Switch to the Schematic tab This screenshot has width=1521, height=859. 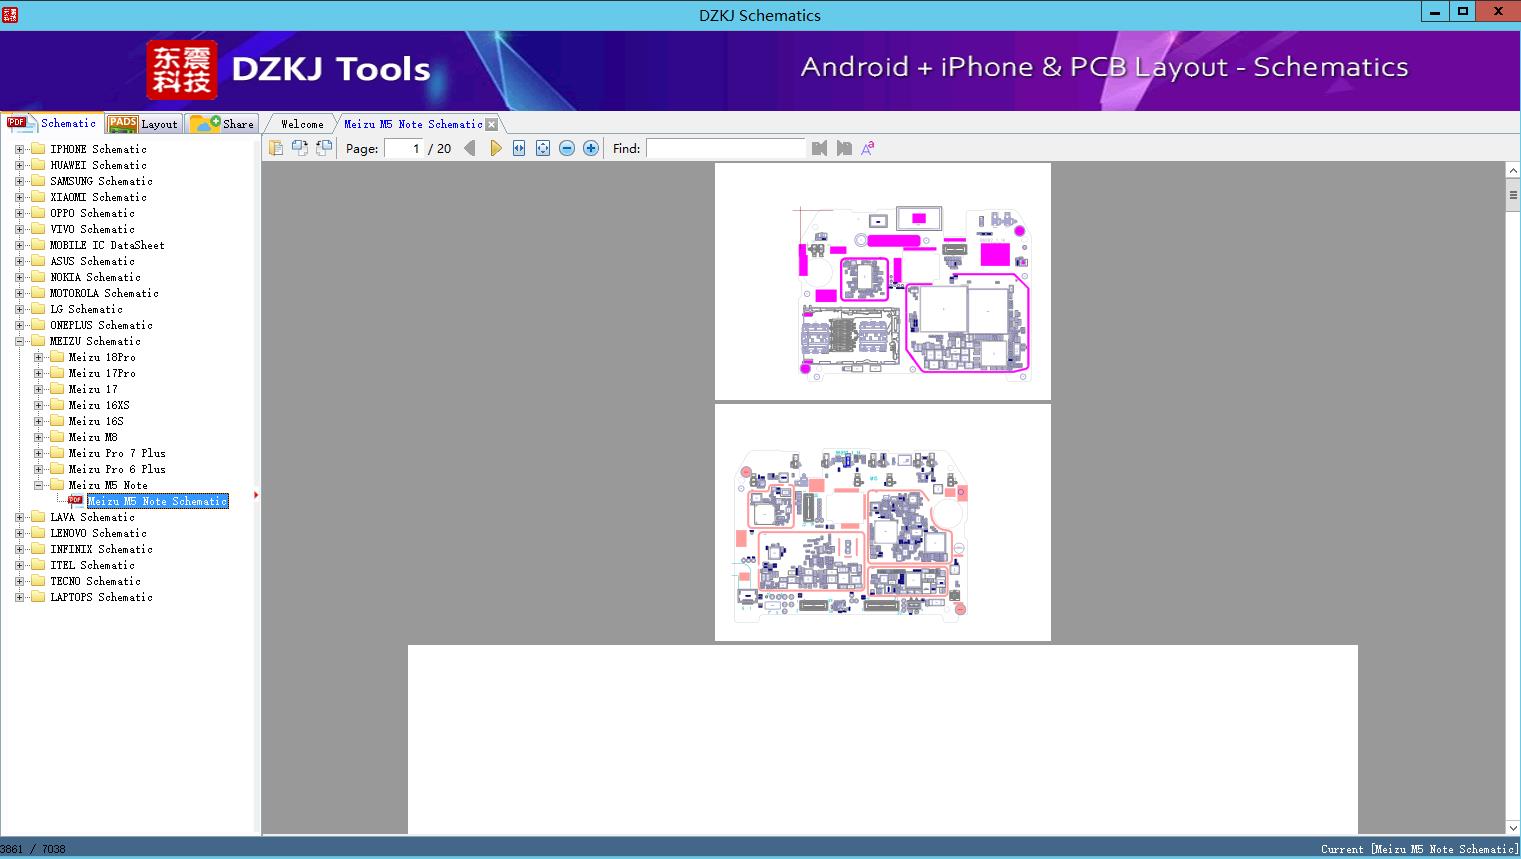[x=52, y=123]
